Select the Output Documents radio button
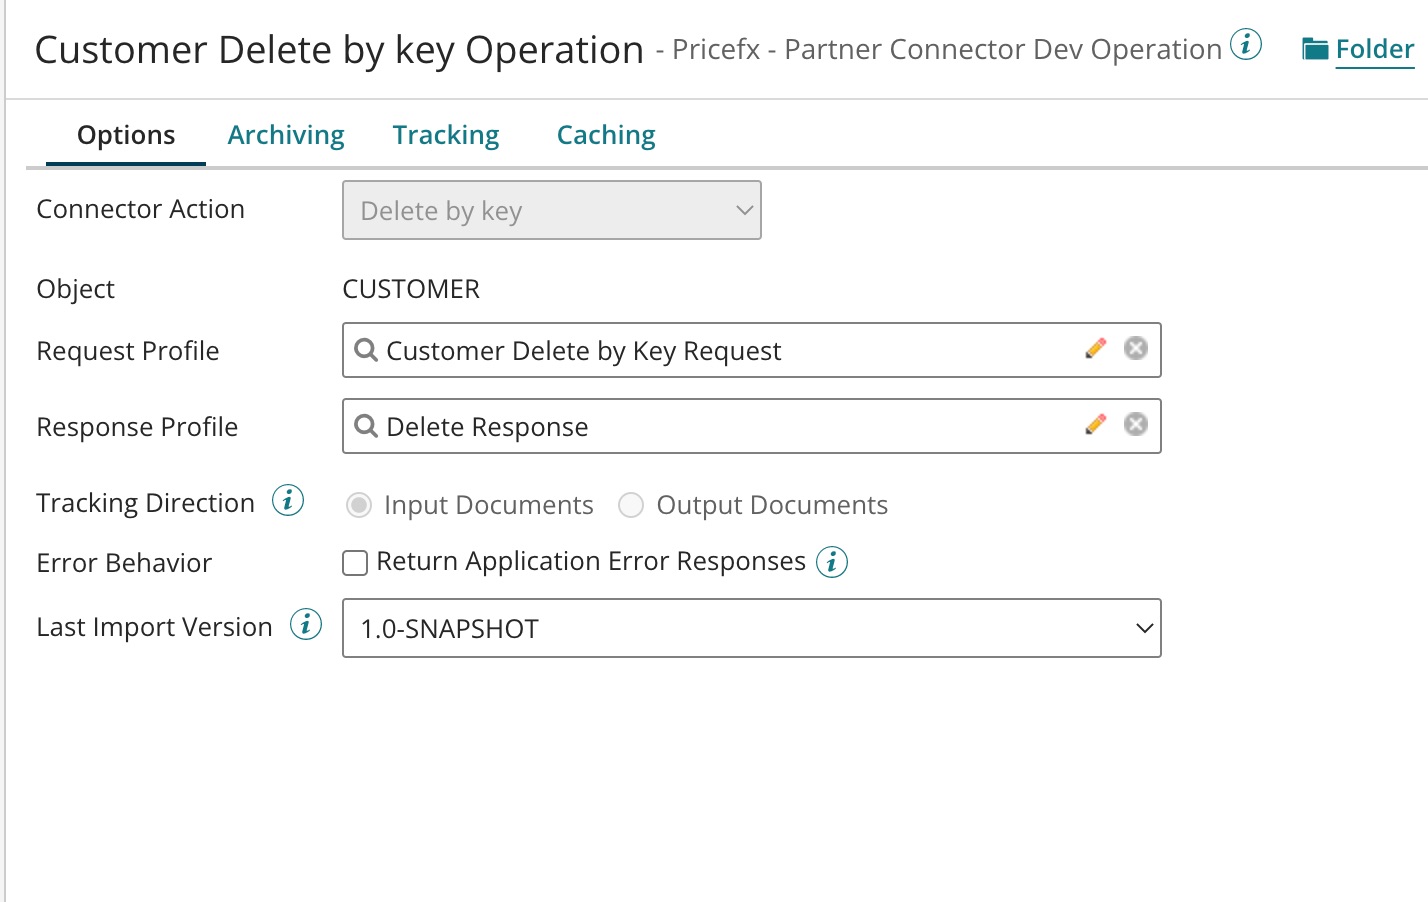1428x902 pixels. tap(631, 506)
